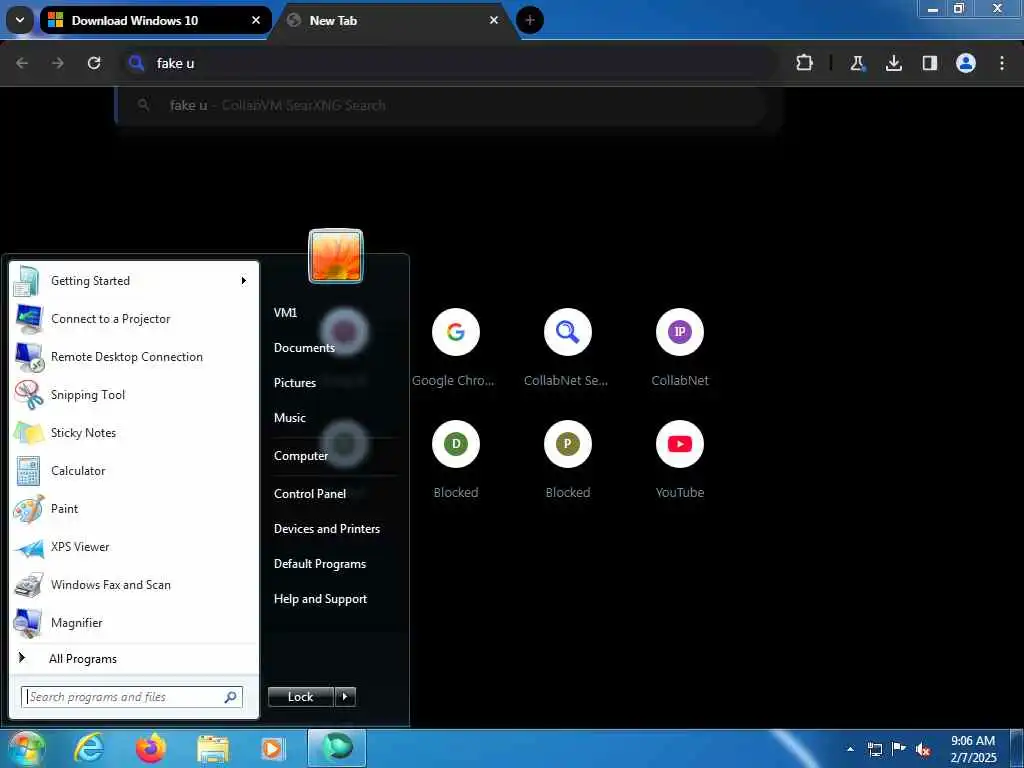The height and width of the screenshot is (768, 1024).
Task: Open the Blocked shortcut with D icon
Action: coord(456,460)
